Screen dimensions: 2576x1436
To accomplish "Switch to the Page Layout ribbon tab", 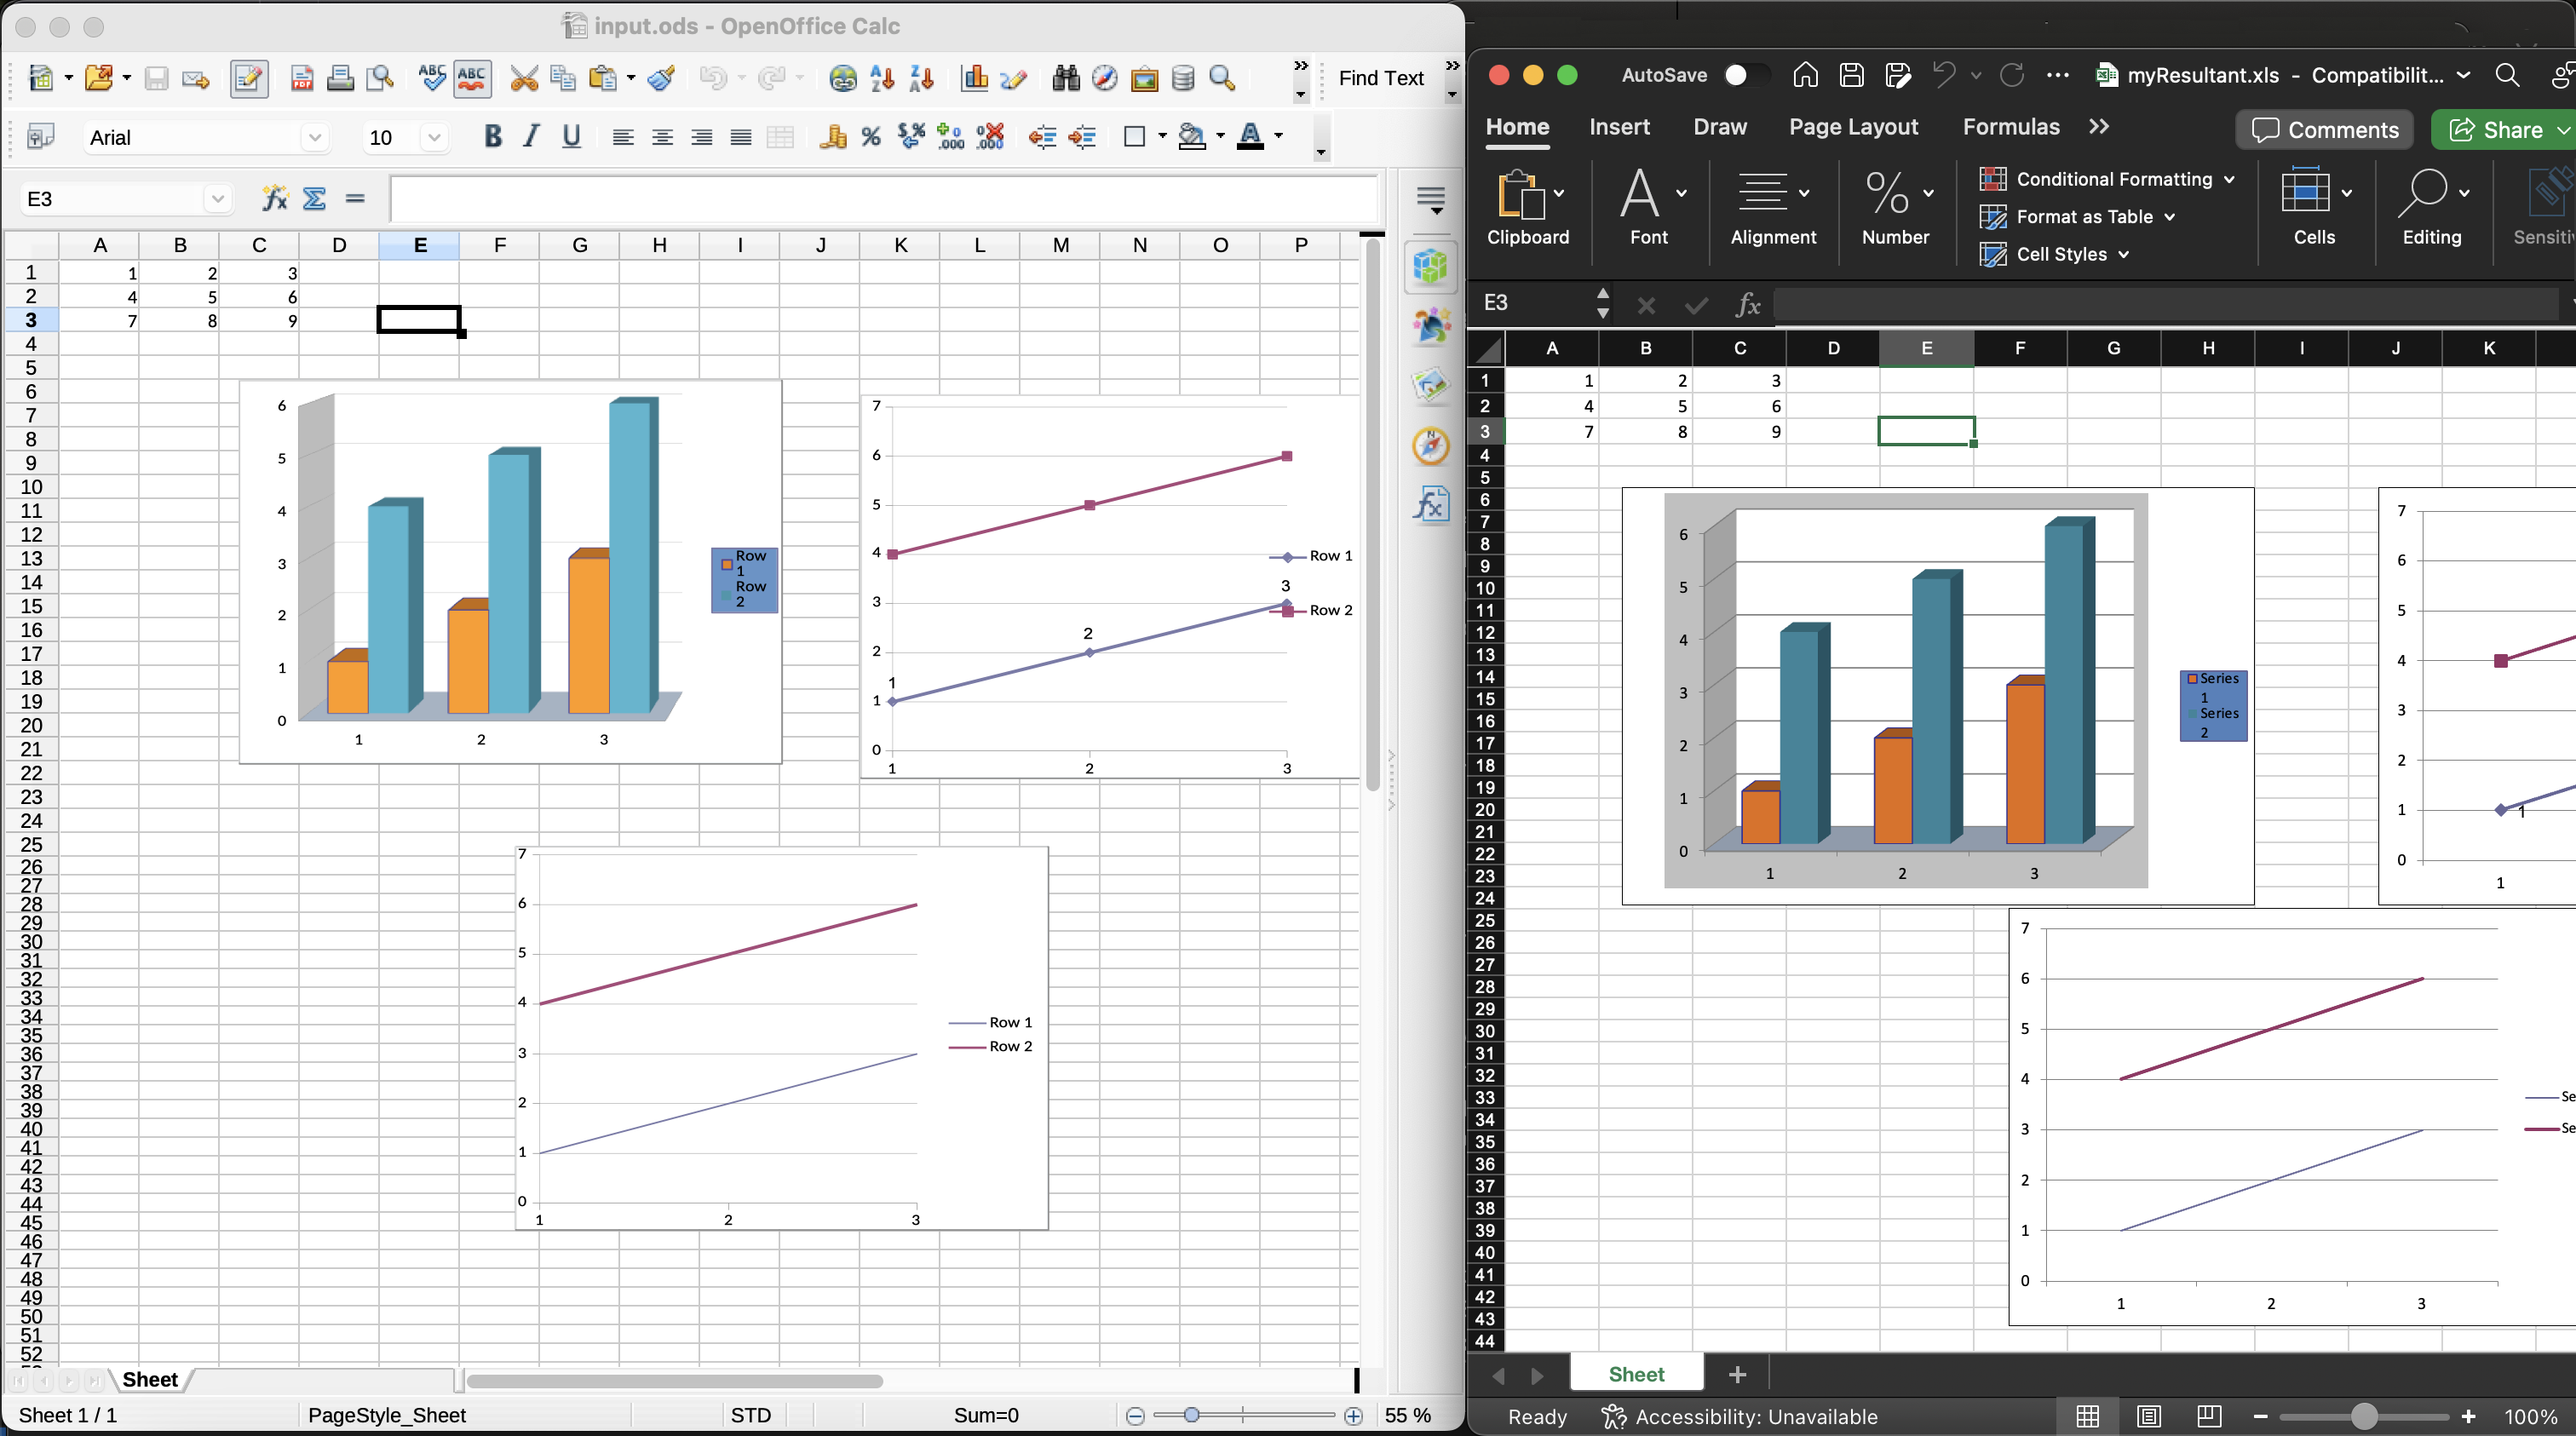I will (1853, 127).
